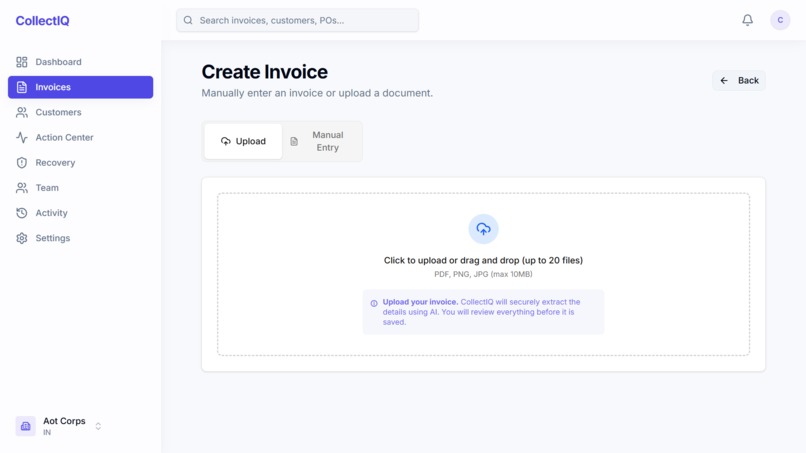Click the Recovery shield icon
Viewport: 806px width, 453px height.
click(x=22, y=163)
